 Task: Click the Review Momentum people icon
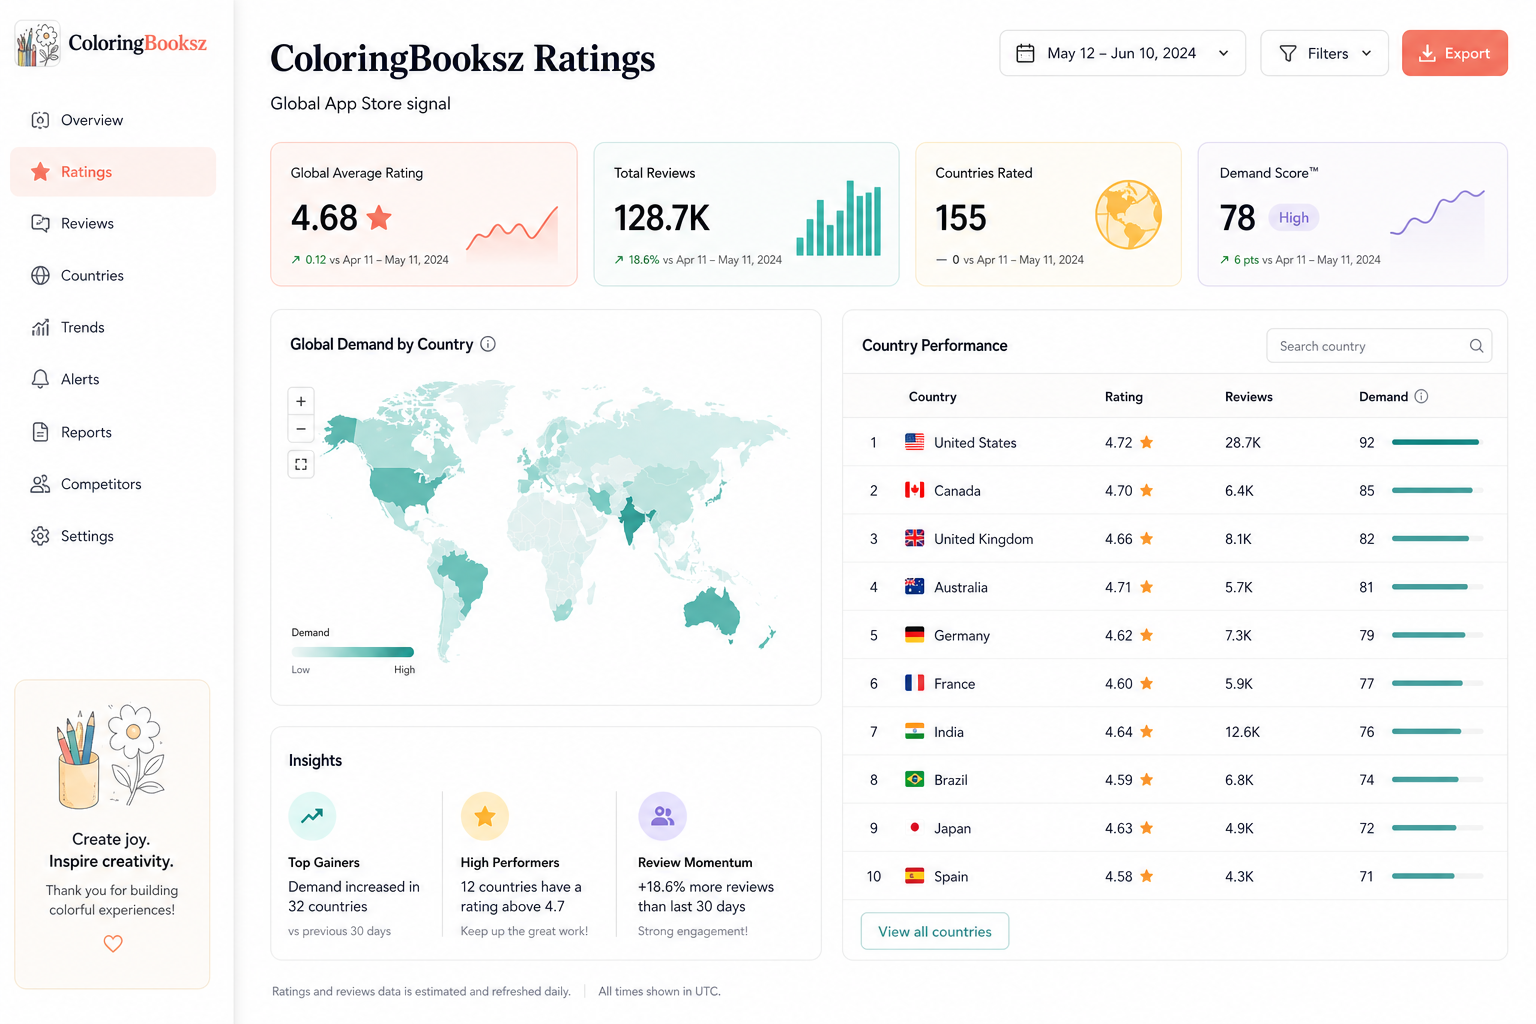click(662, 816)
